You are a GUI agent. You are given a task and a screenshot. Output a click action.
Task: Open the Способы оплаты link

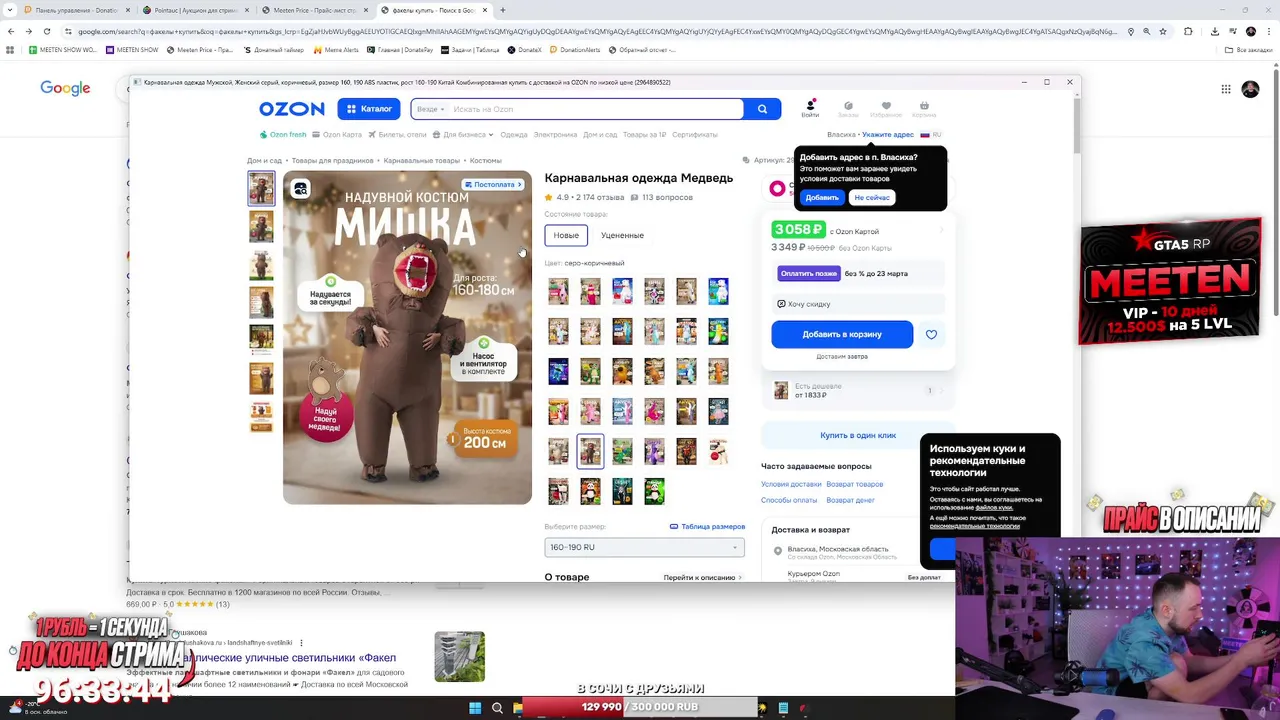tap(789, 500)
